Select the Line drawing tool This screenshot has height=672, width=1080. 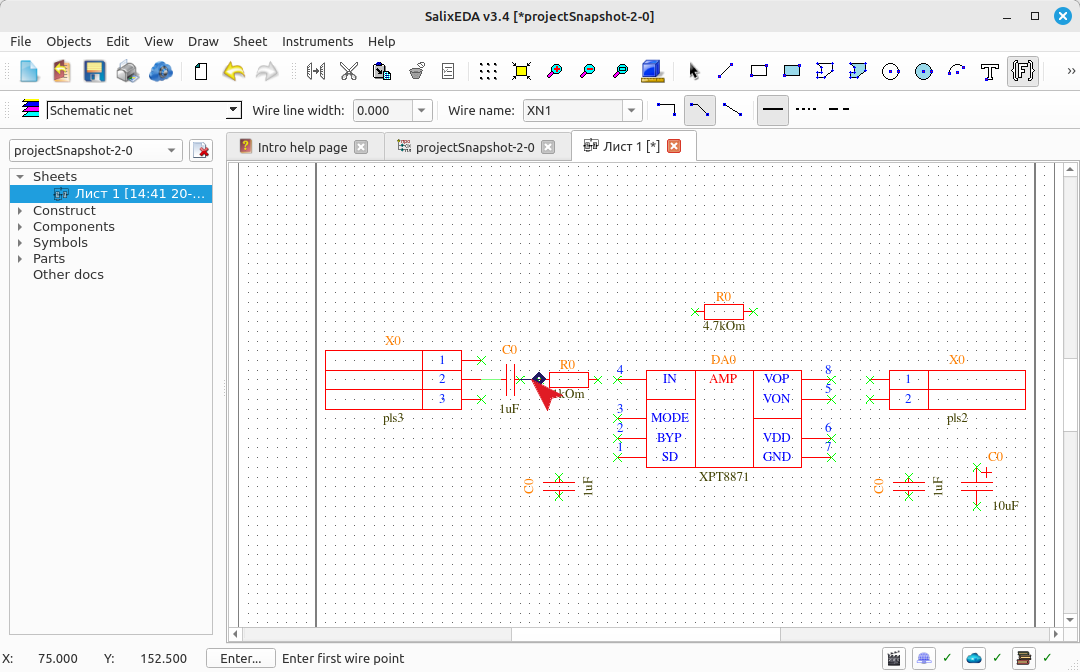pos(725,72)
